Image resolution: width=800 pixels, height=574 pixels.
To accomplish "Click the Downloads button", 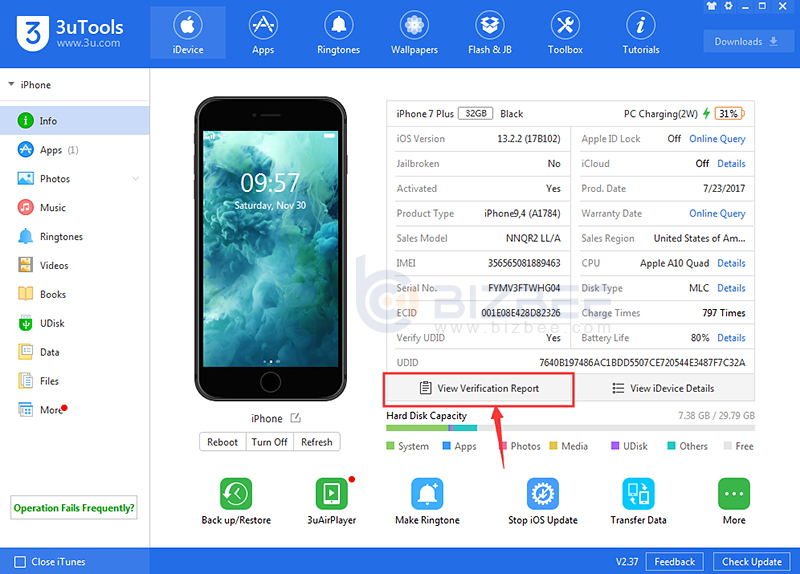I will click(x=746, y=41).
